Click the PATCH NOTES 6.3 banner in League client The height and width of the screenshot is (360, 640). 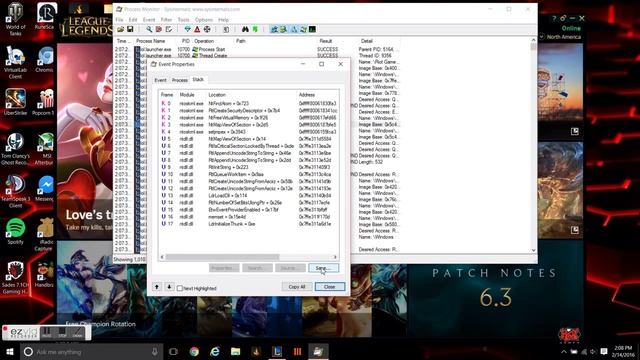(x=495, y=289)
